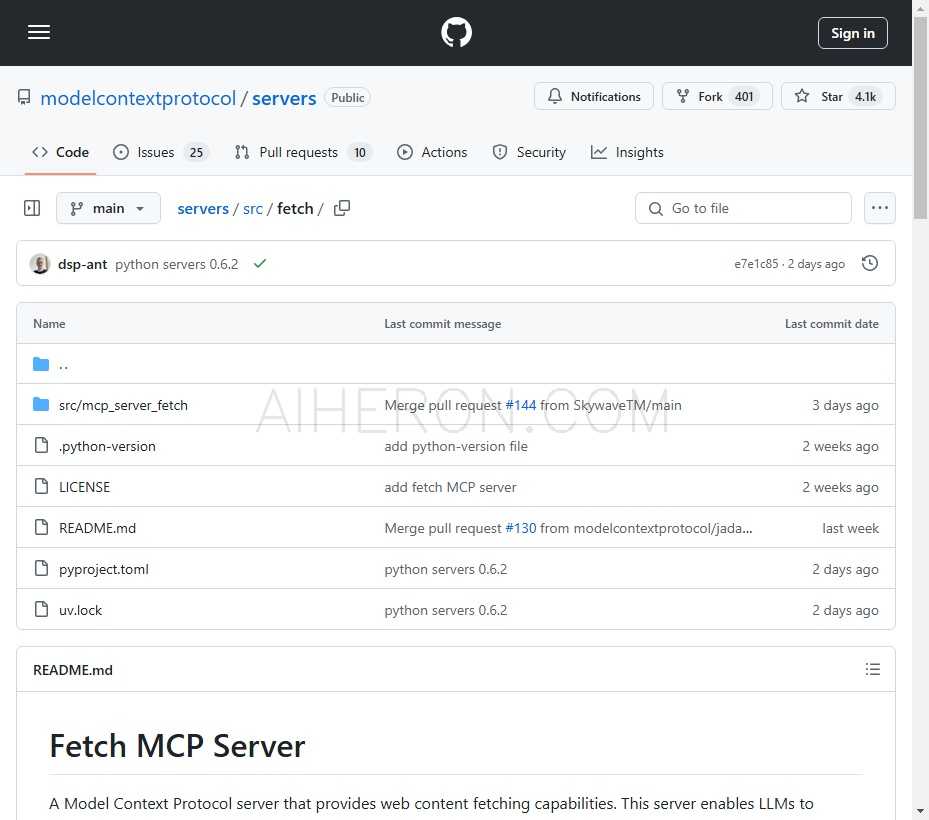
Task: Open the LICENSE file
Action: coord(84,487)
